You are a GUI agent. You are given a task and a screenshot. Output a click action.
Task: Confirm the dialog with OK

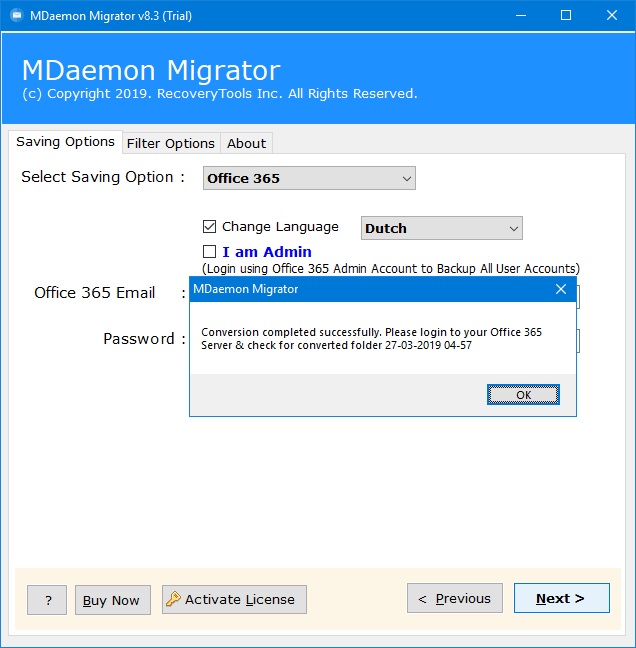click(523, 395)
